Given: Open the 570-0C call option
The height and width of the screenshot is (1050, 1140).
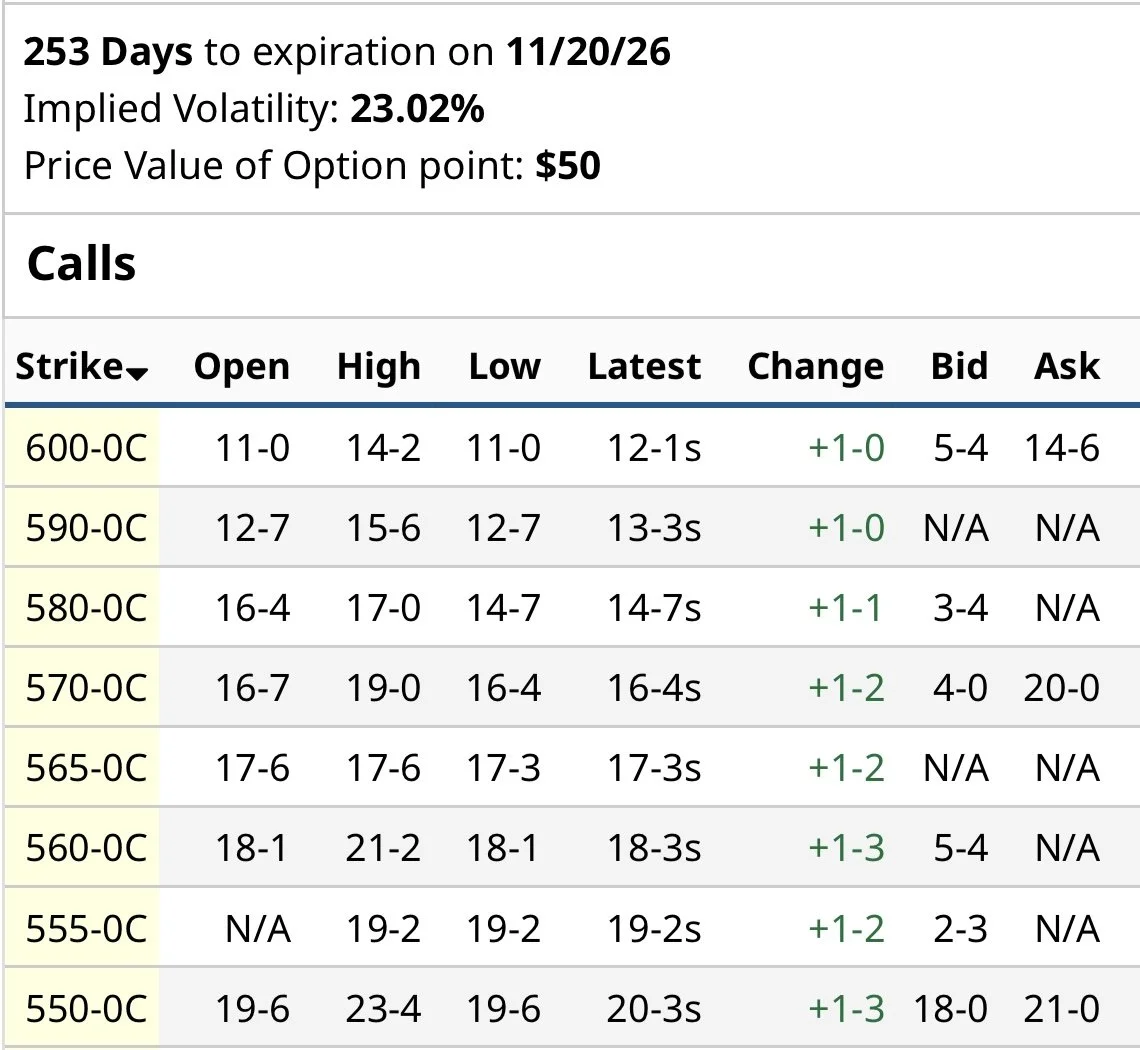Looking at the screenshot, I should pos(86,688).
